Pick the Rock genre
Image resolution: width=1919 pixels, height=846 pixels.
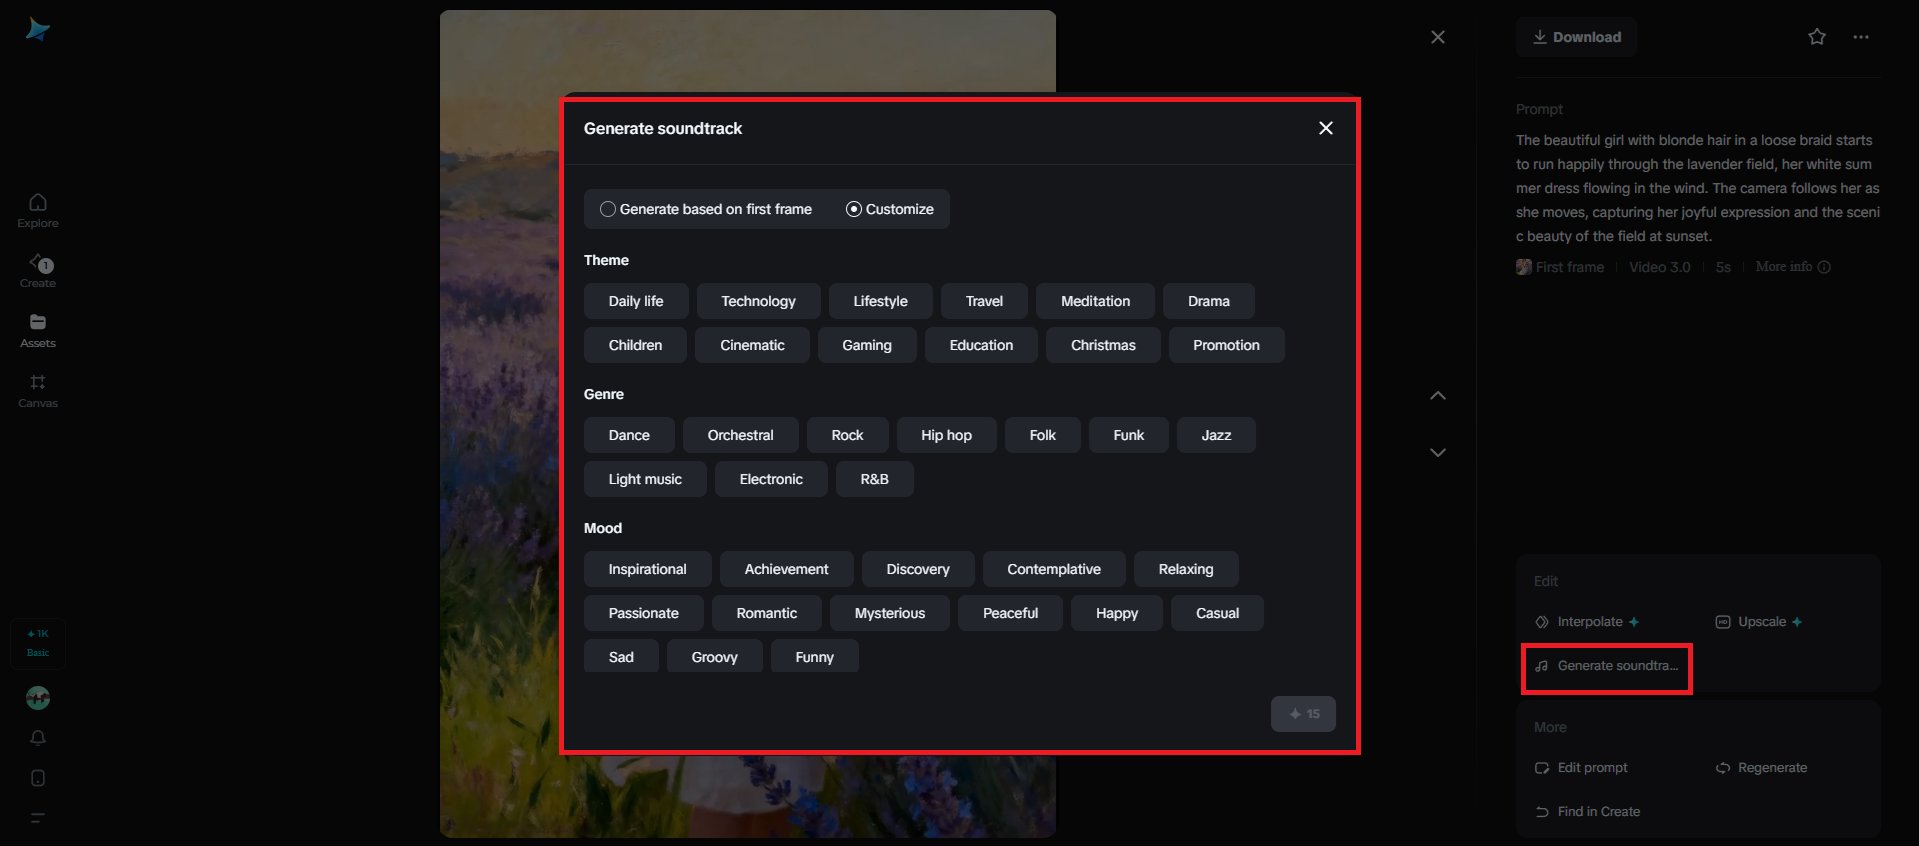coord(848,435)
